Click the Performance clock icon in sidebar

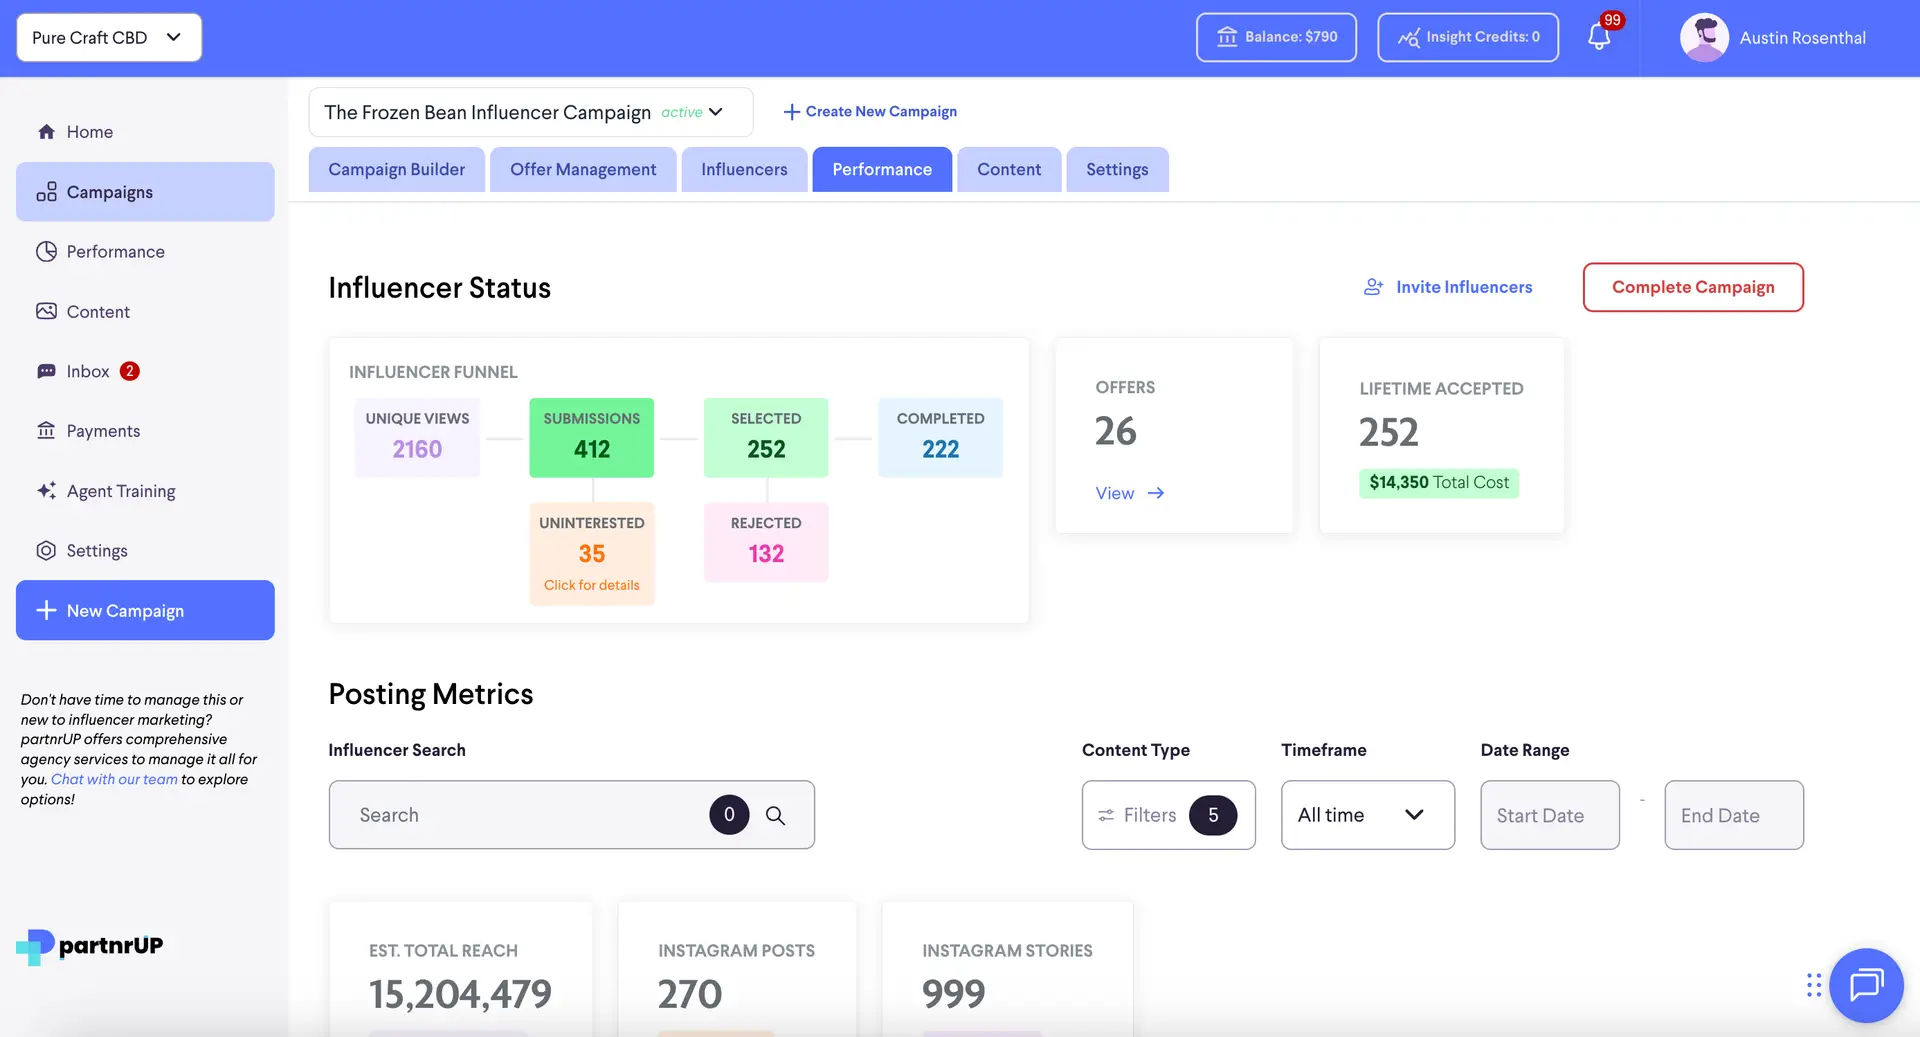point(46,251)
